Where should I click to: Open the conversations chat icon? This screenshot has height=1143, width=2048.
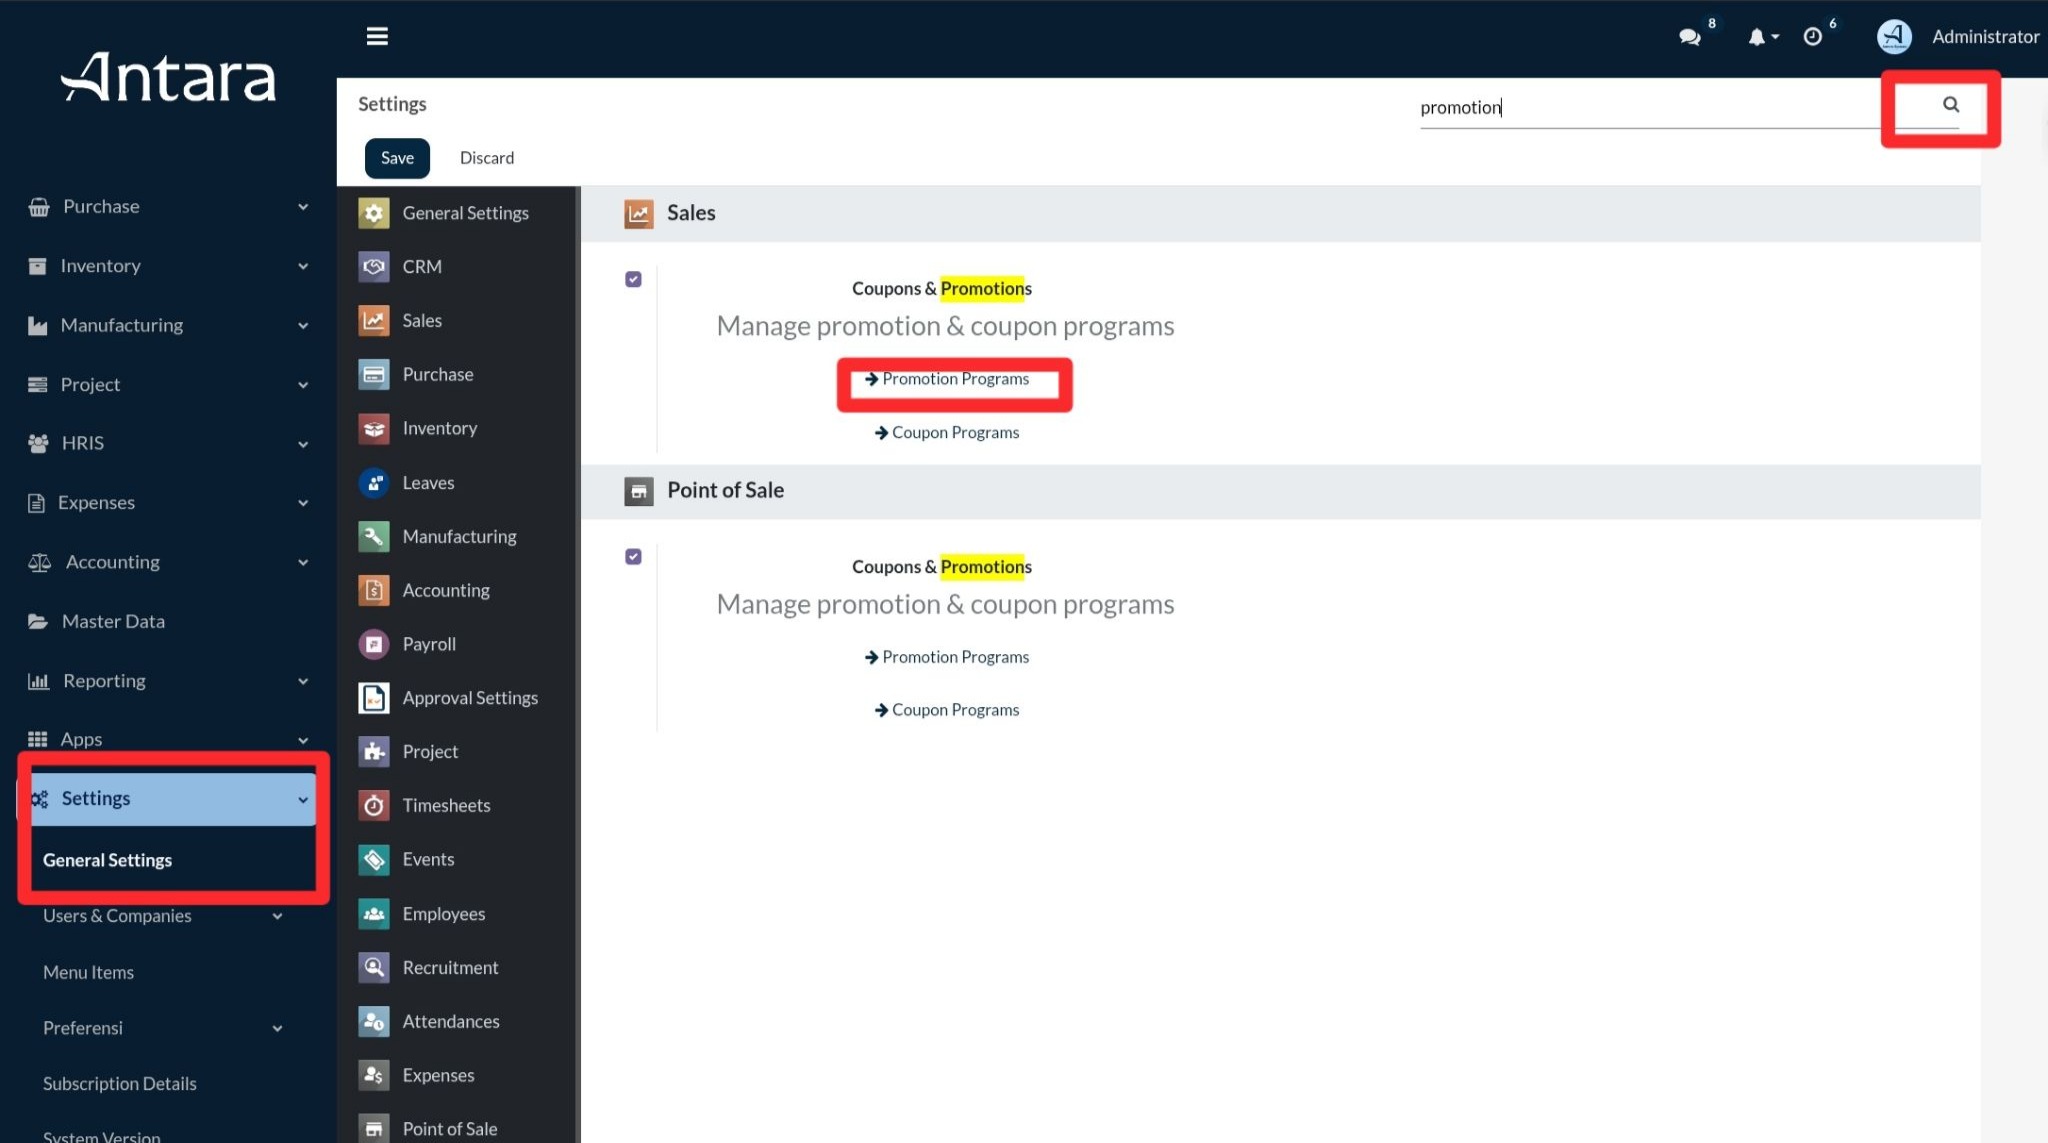point(1690,37)
